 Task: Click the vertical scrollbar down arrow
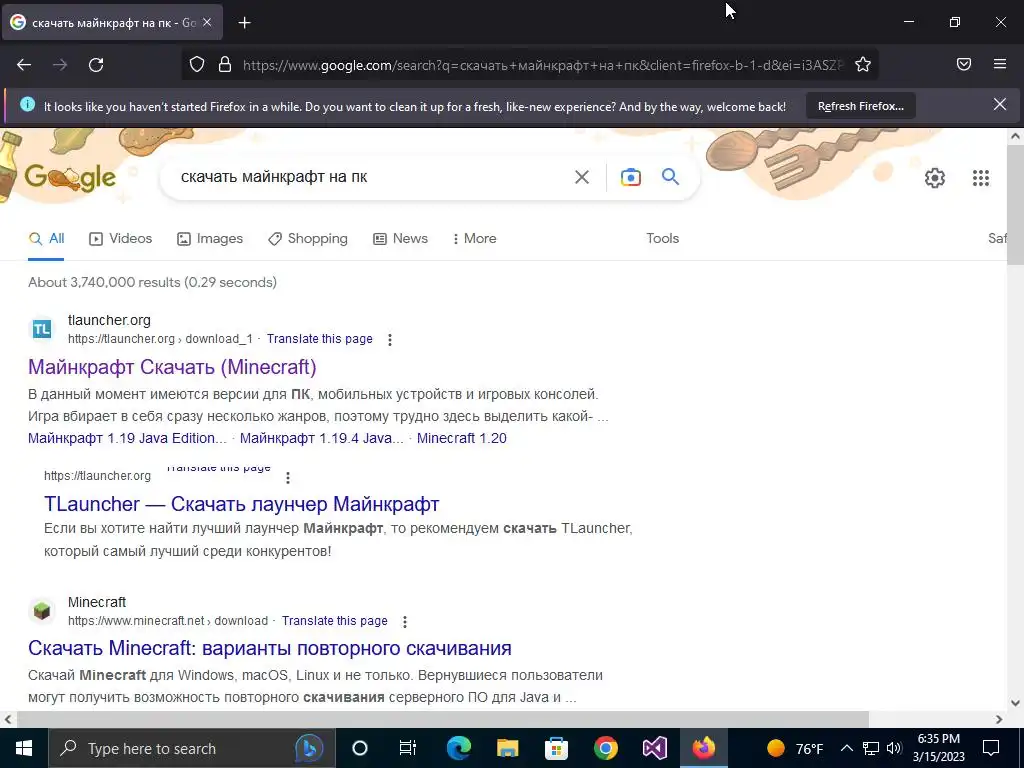coord(1016,703)
